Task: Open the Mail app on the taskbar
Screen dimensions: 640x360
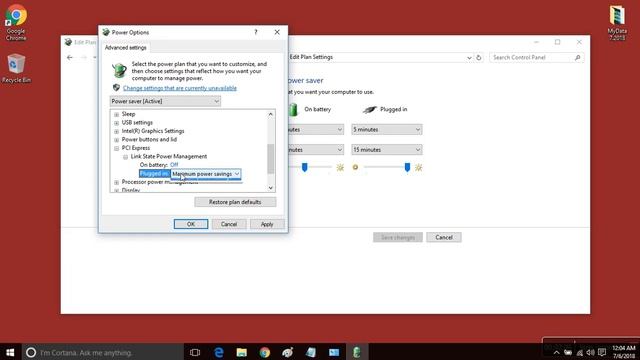Action: [334, 352]
